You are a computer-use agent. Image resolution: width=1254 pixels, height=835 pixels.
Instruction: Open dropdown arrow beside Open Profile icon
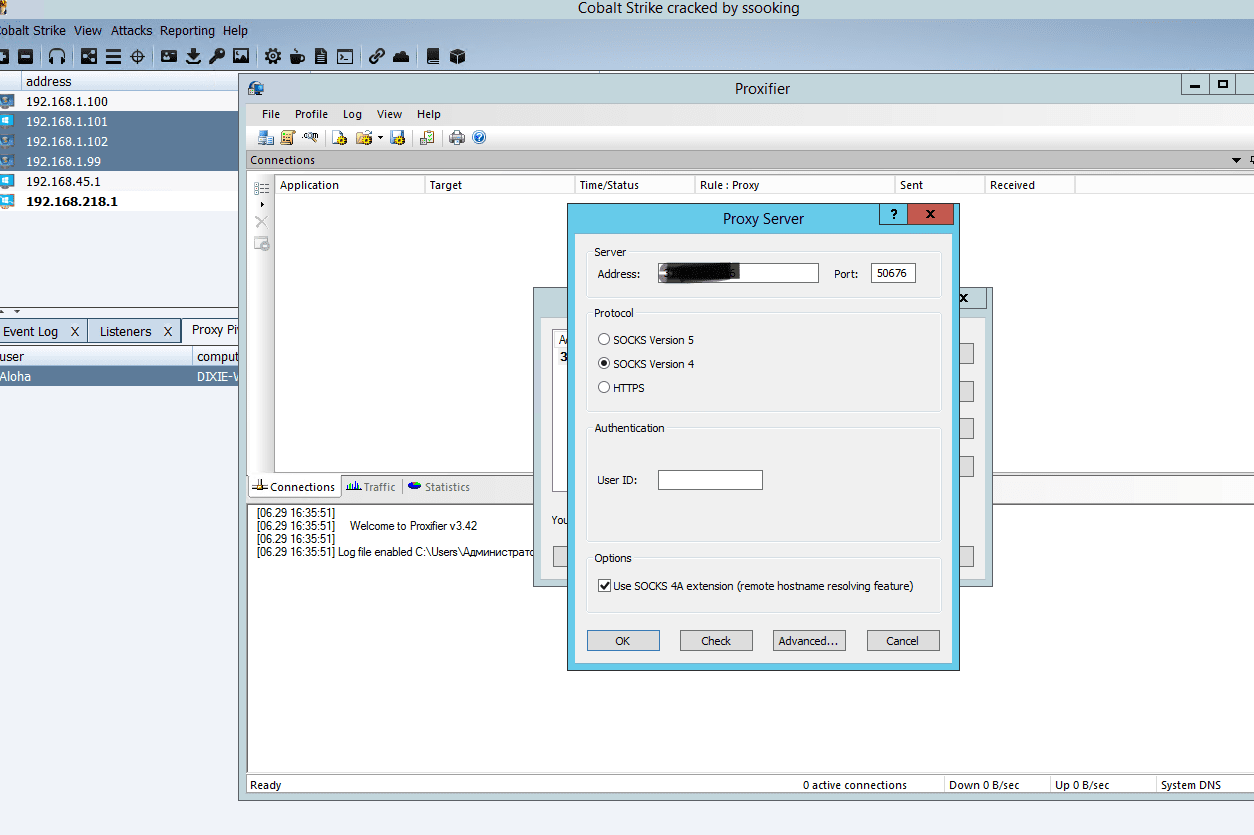pos(380,138)
